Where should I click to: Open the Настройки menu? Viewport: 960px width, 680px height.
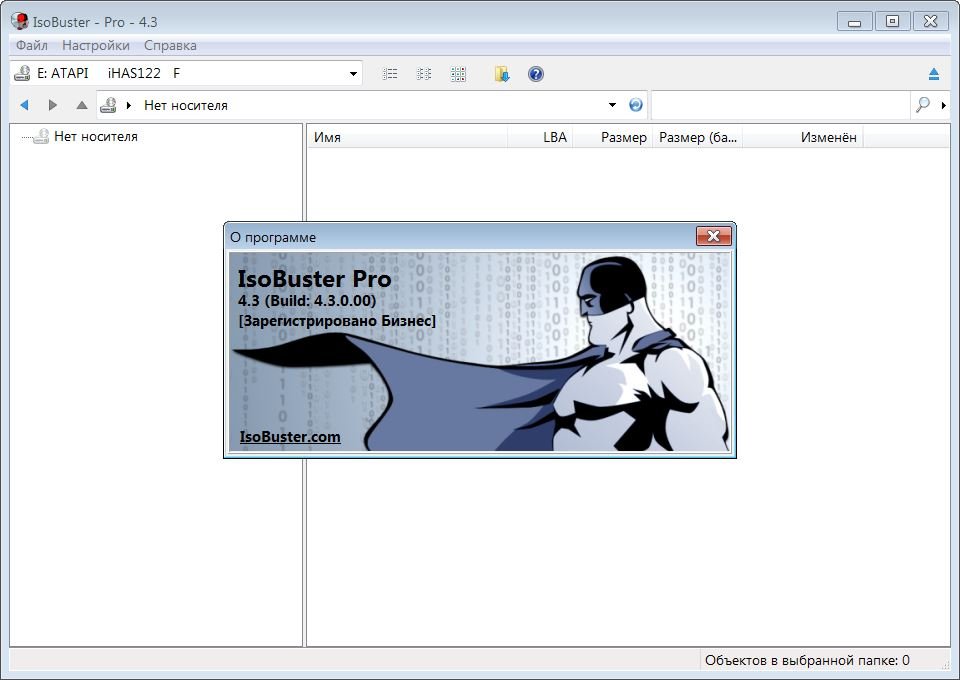coord(96,45)
